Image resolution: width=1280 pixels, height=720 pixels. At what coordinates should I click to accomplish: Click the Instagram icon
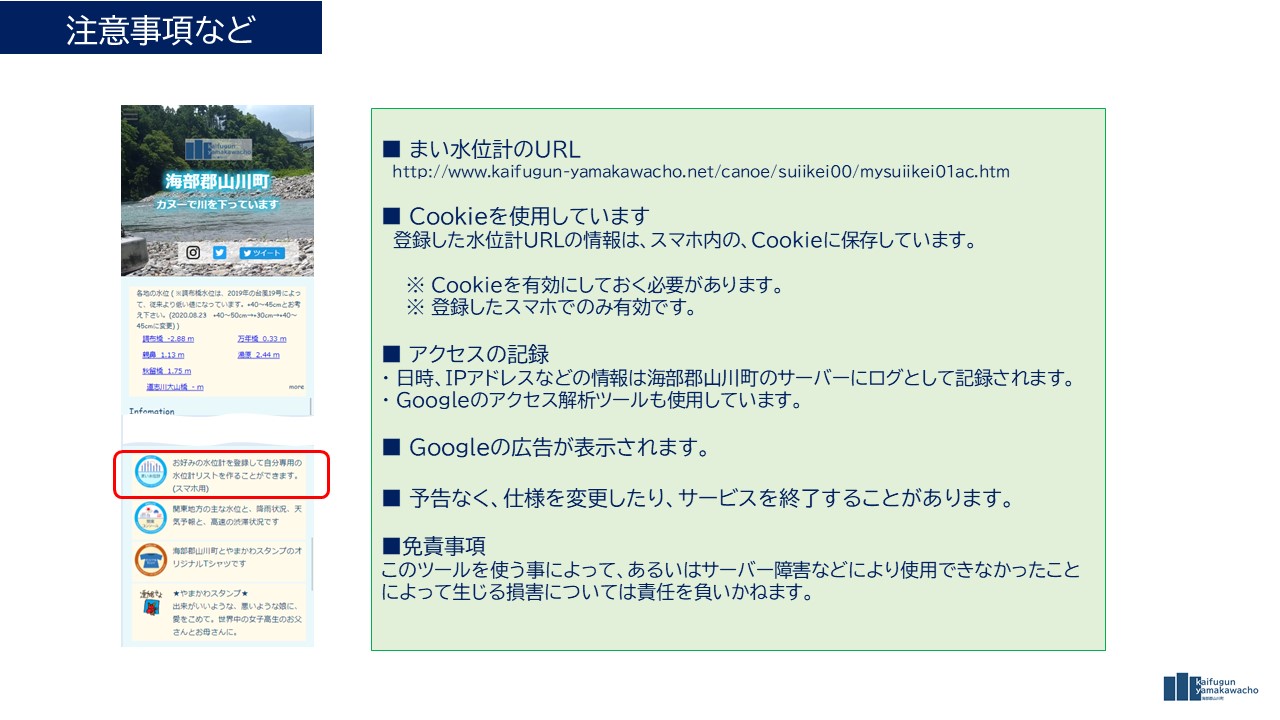(x=194, y=253)
